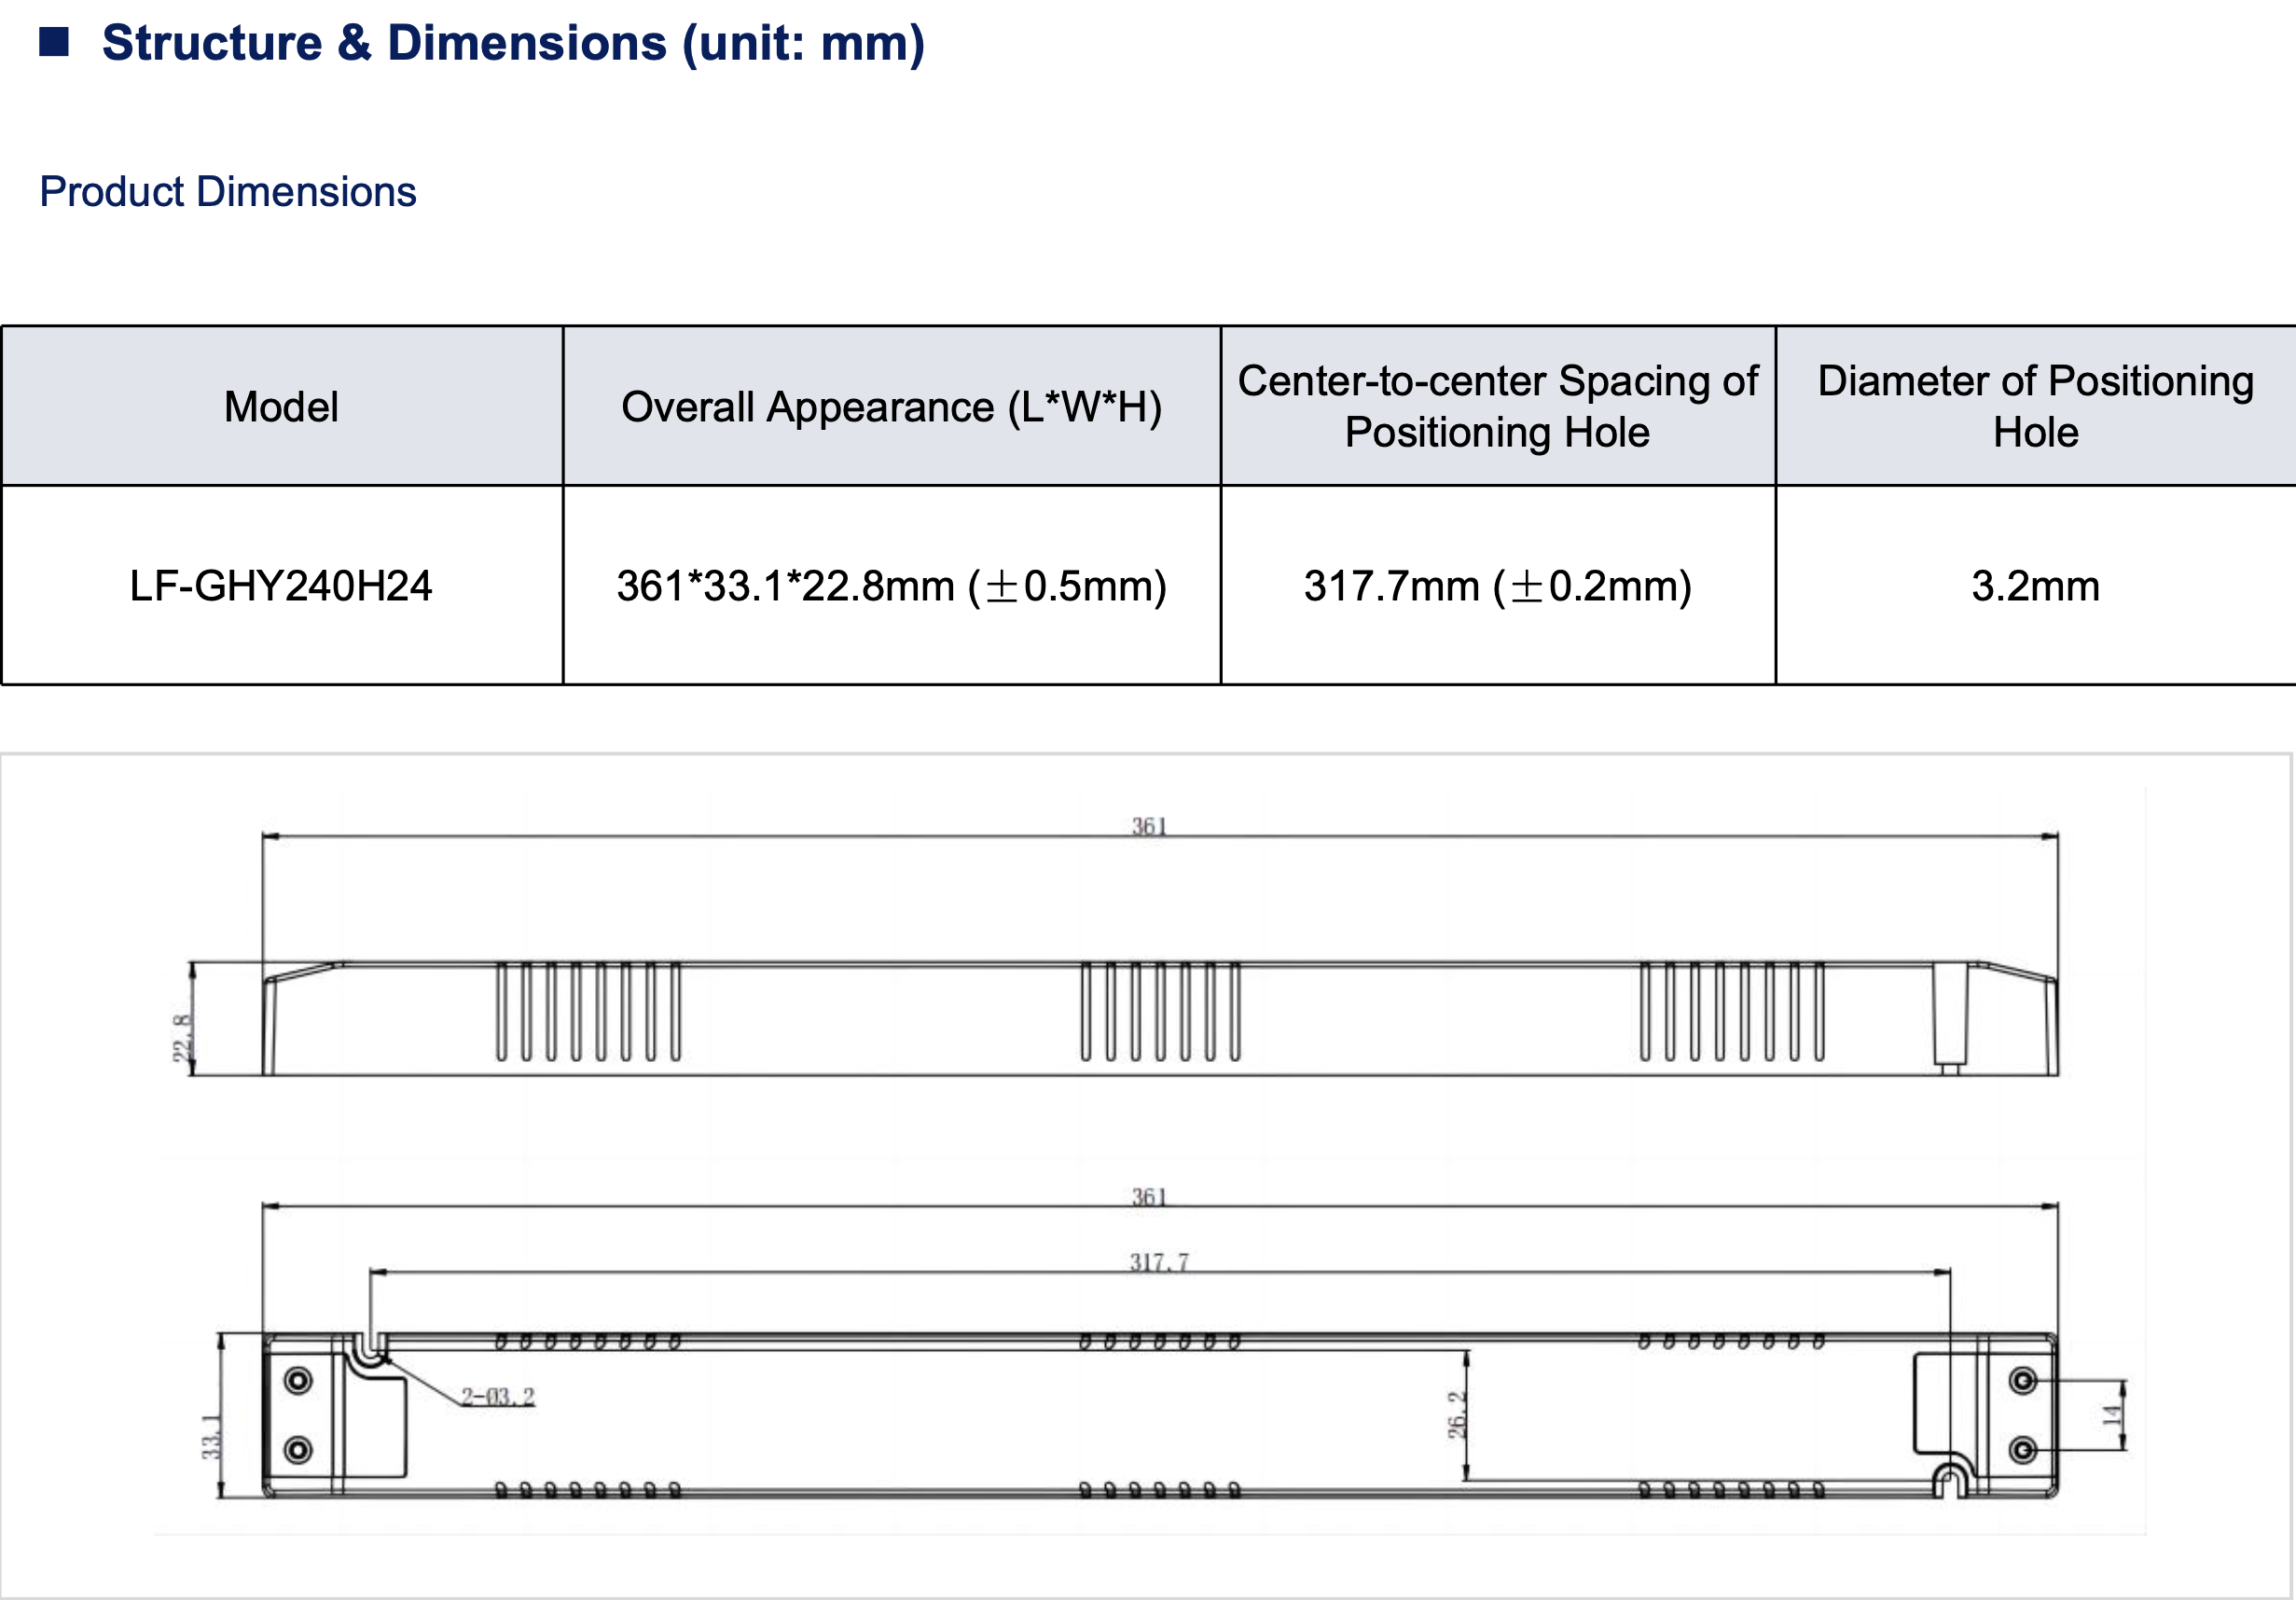Click the 26.2 inner dimension label
Image resolution: width=2296 pixels, height=1600 pixels.
click(x=1456, y=1414)
